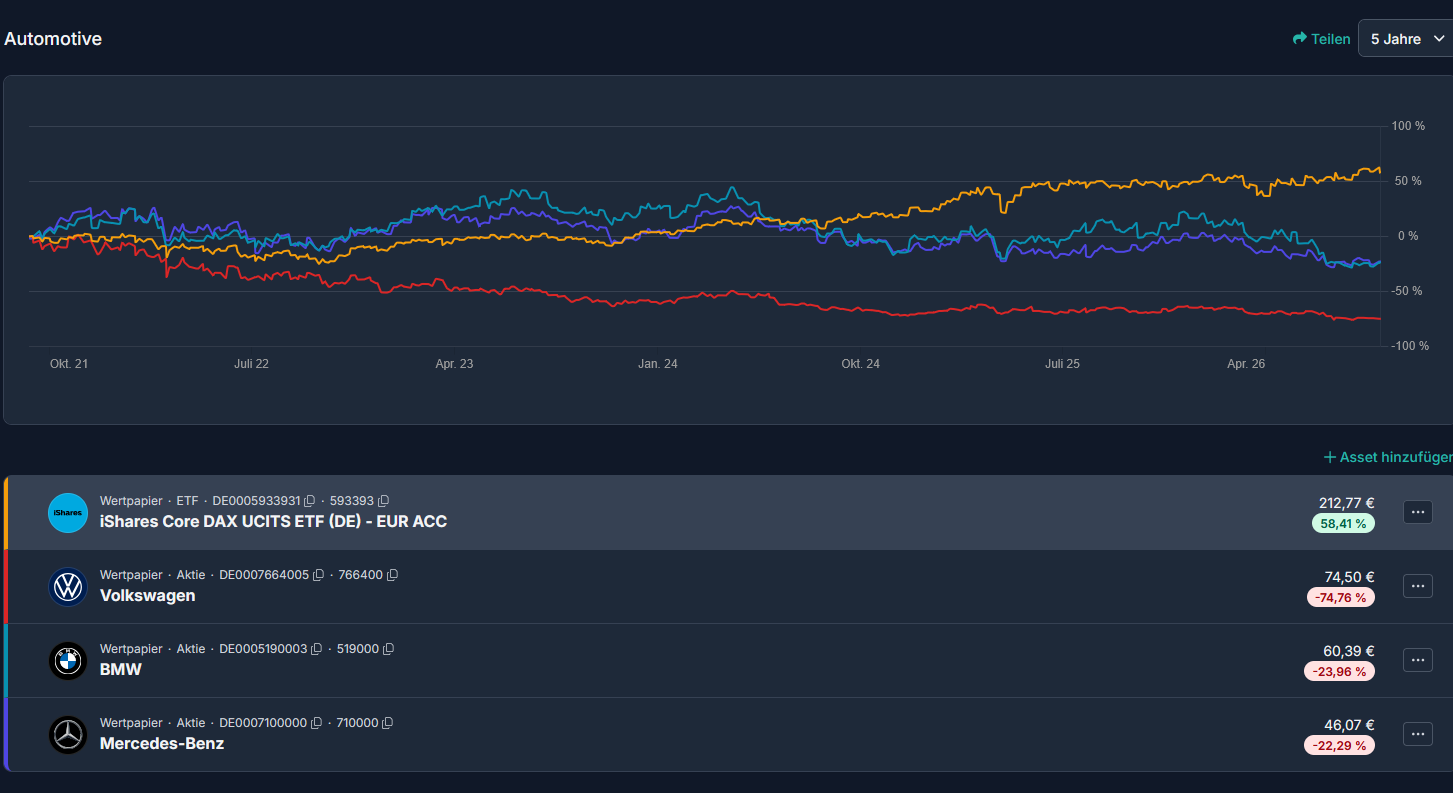Viewport: 1453px width, 793px height.
Task: Click the Mercedes-Benz star logo
Action: 68,735
